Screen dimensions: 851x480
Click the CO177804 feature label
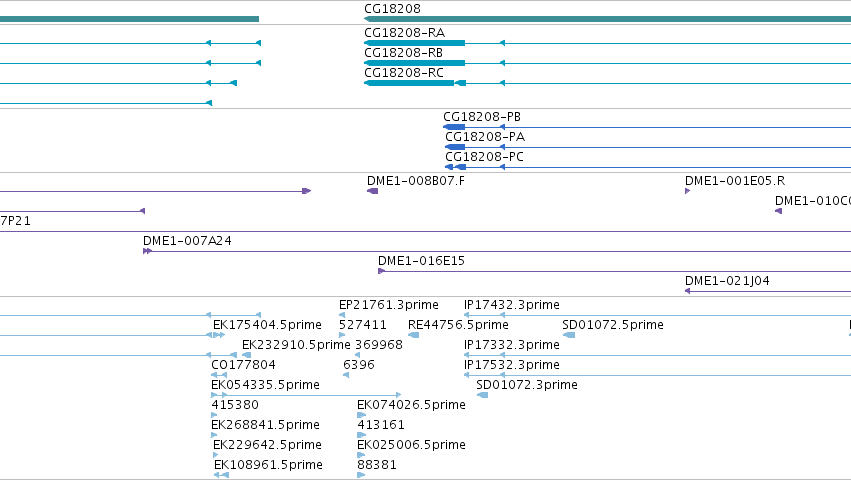pyautogui.click(x=243, y=365)
